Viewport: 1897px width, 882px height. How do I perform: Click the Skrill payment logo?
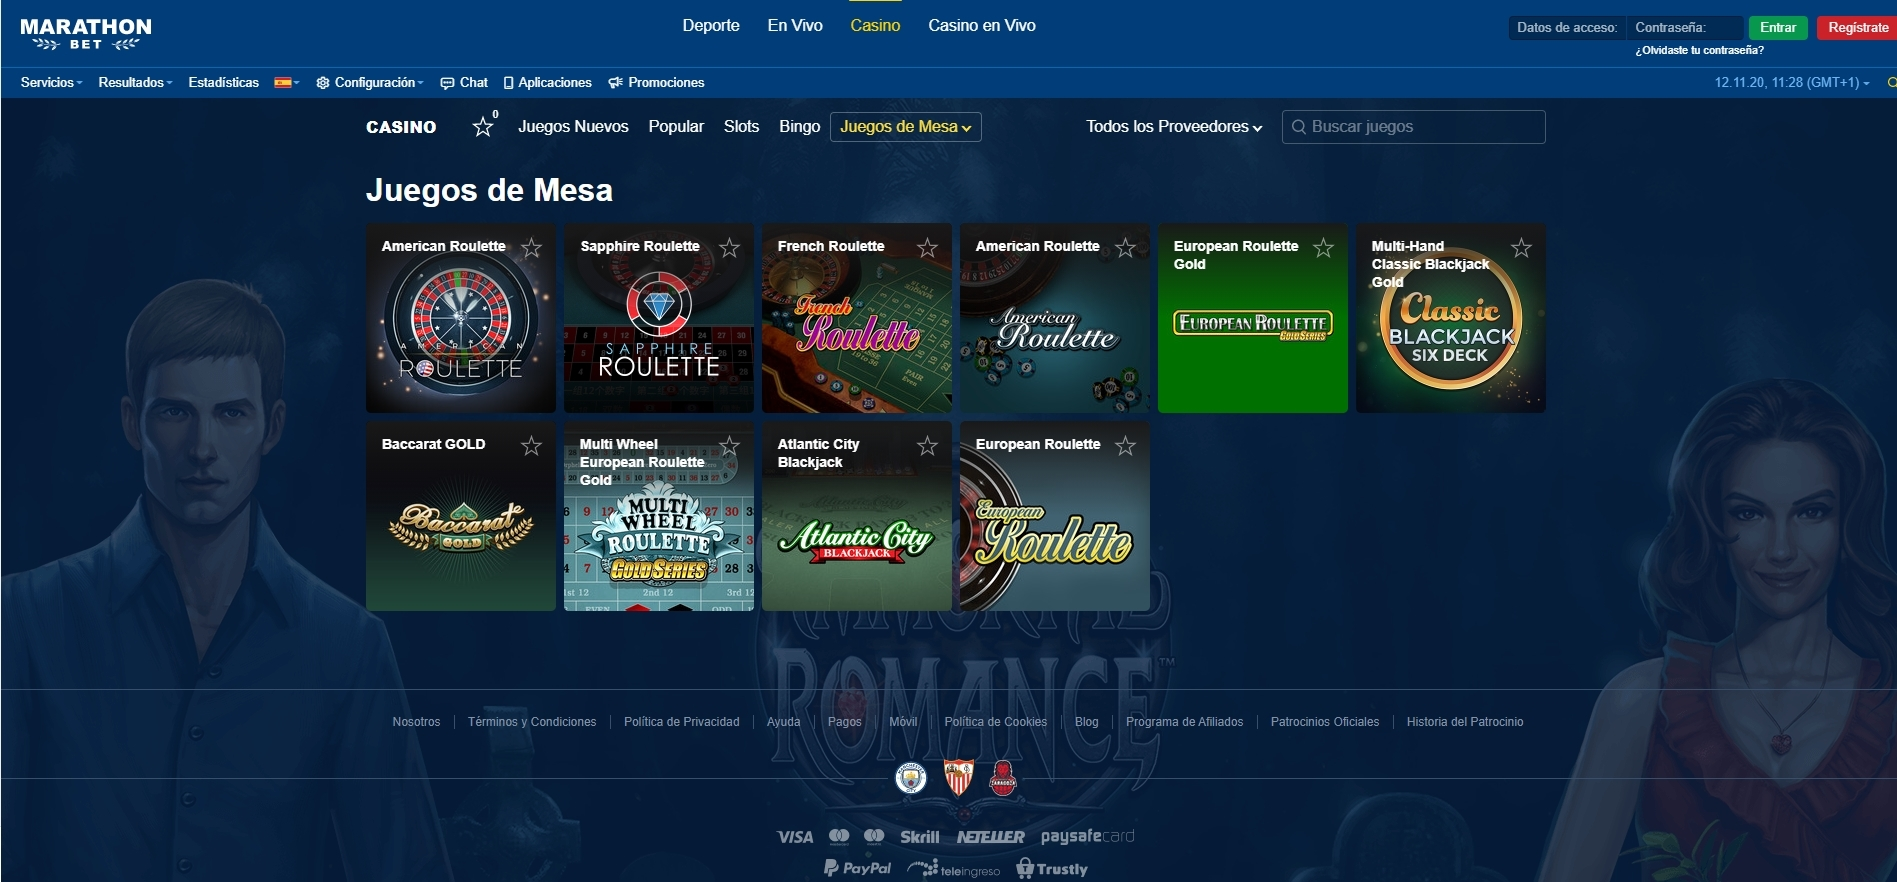[x=920, y=837]
